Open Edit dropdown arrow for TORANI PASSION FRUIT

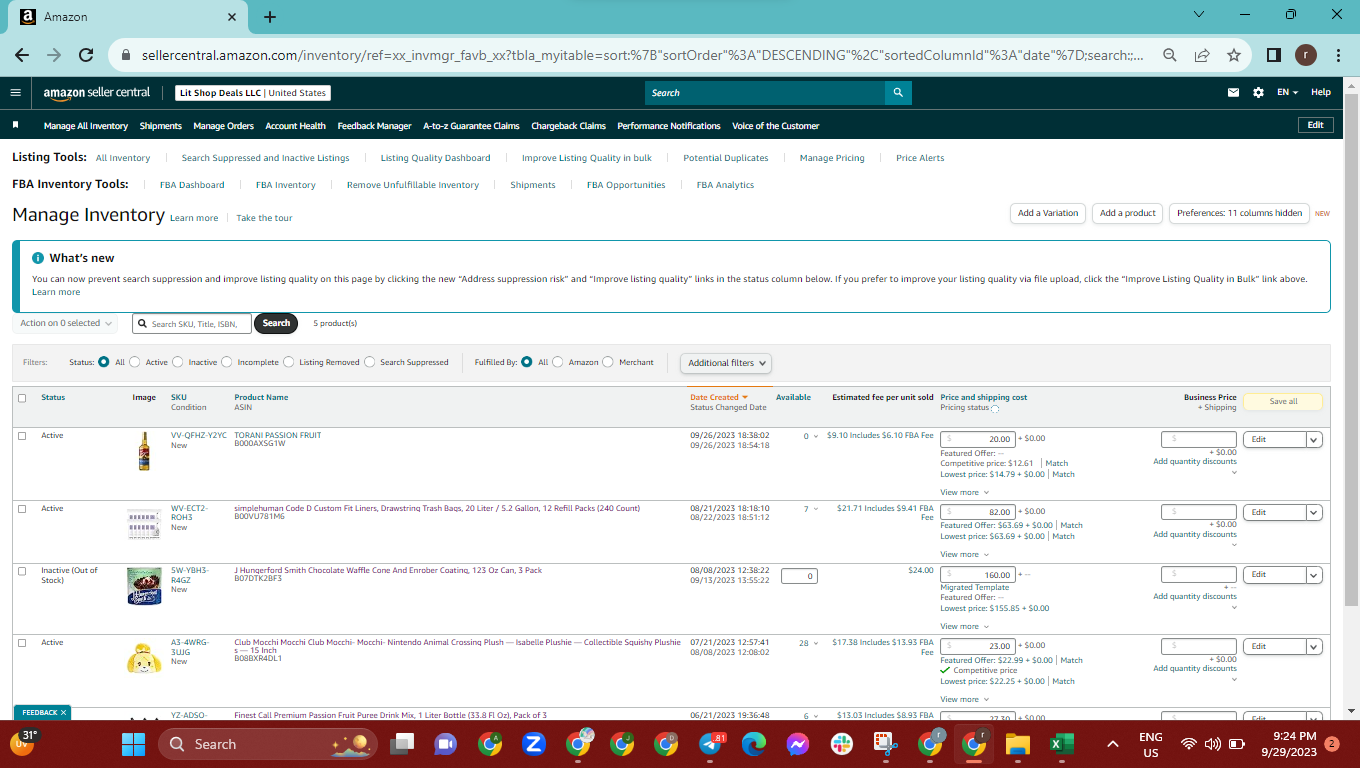(1314, 439)
